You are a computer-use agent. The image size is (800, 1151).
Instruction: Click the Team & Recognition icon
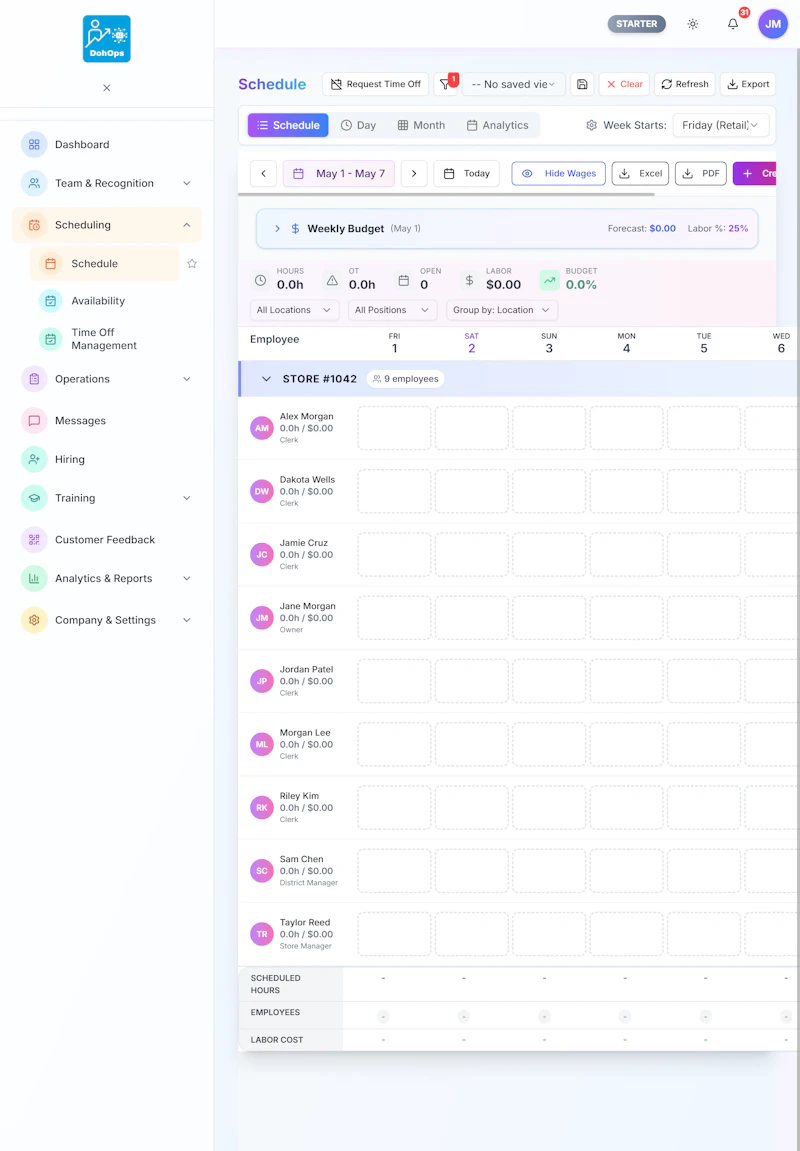pyautogui.click(x=34, y=184)
